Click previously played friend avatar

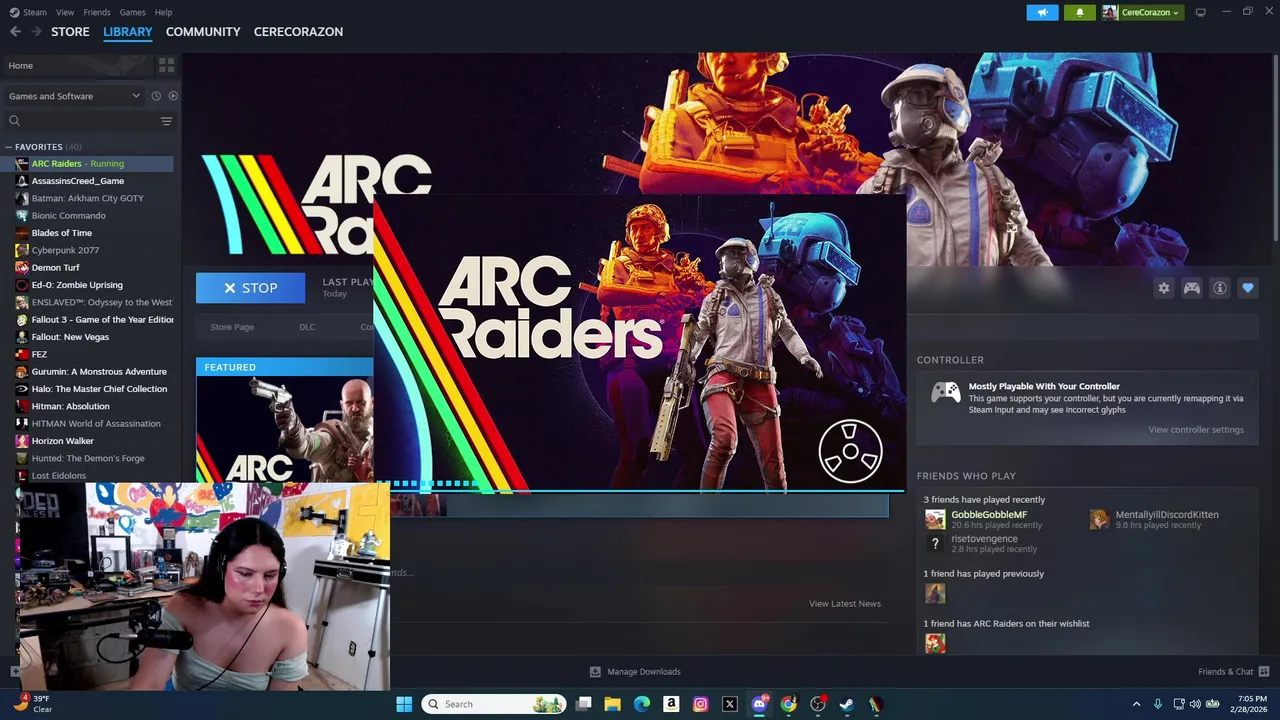(935, 594)
